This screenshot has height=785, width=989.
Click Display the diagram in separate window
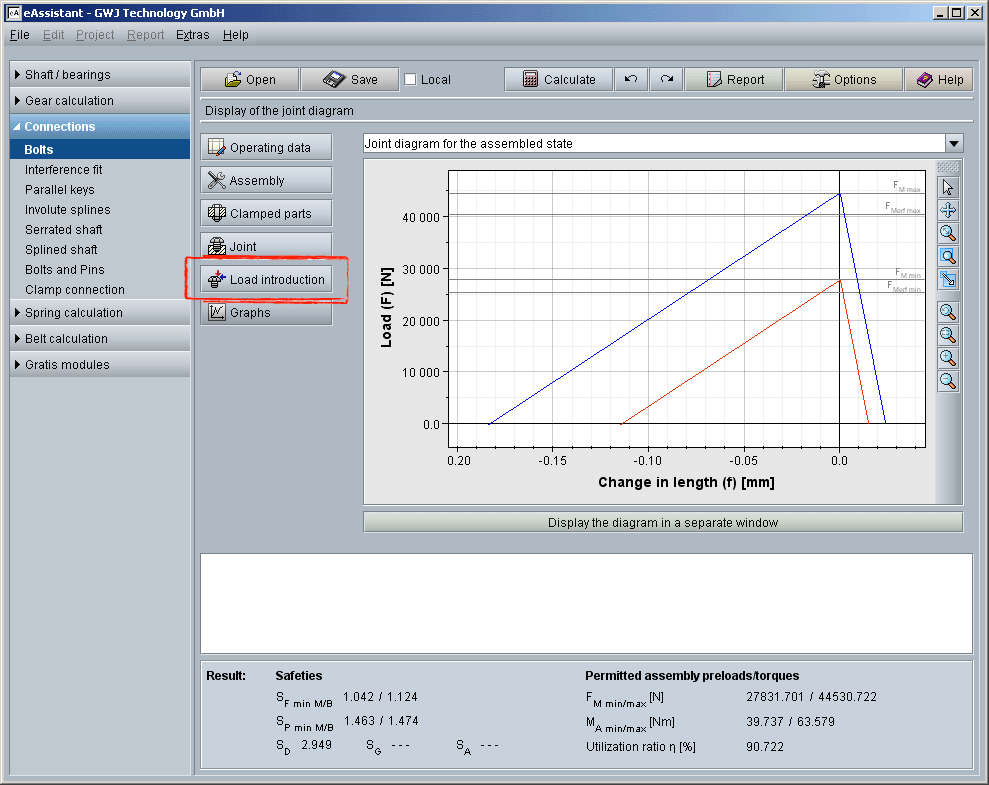(x=662, y=523)
